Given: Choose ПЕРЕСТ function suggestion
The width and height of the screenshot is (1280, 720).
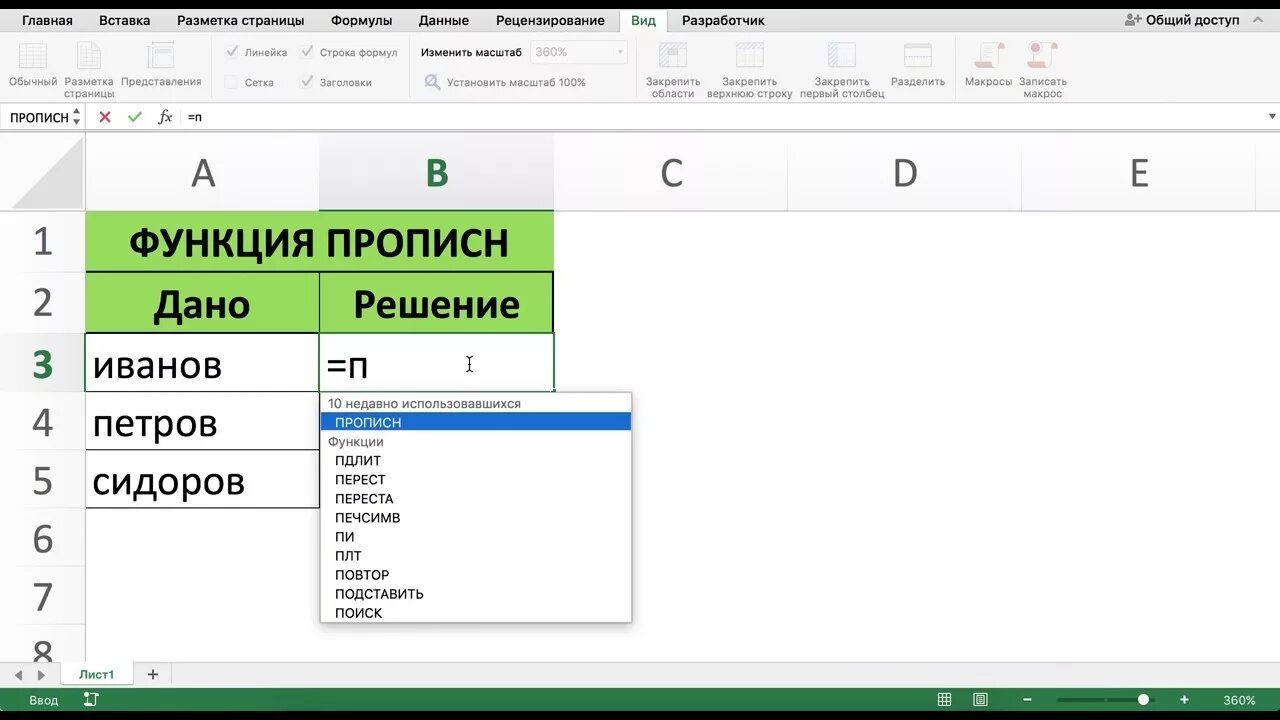Looking at the screenshot, I should click(476, 480).
